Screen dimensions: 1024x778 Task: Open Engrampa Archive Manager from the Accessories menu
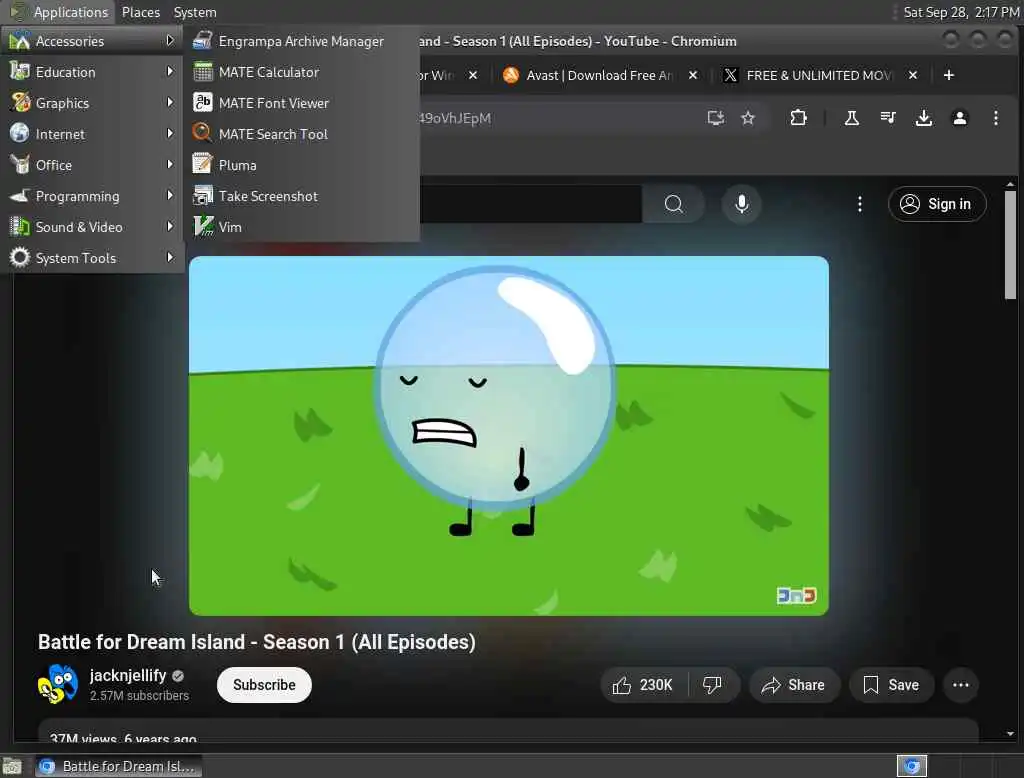(x=301, y=41)
